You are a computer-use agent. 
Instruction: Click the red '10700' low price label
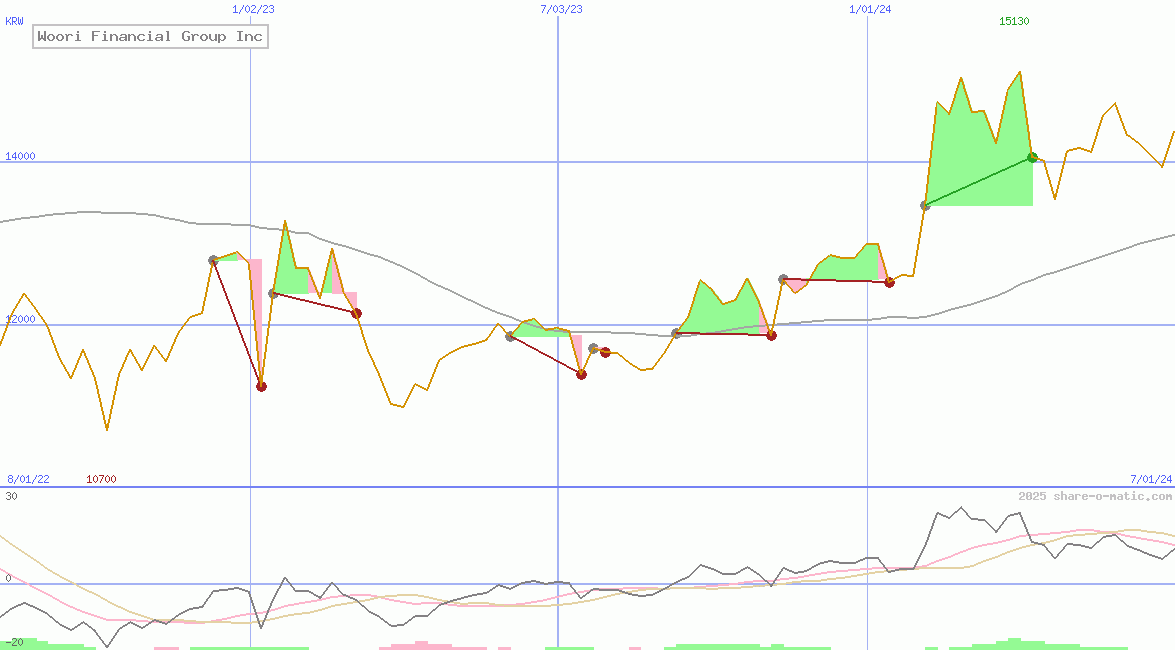click(x=101, y=479)
